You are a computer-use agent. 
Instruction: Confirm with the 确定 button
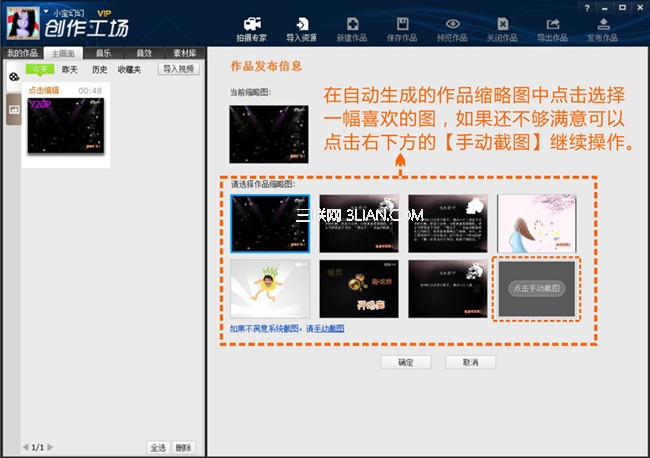click(x=406, y=362)
